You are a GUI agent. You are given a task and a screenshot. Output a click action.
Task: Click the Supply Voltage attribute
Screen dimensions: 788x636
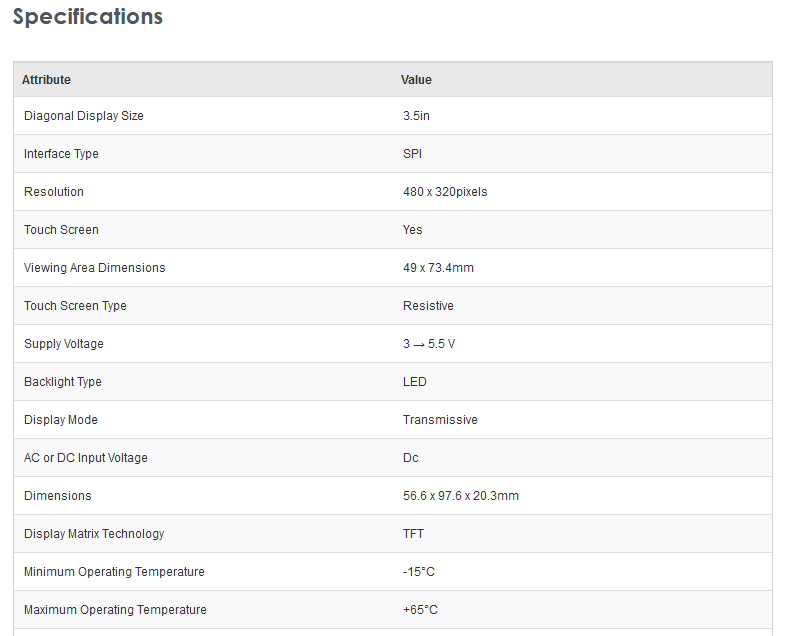click(64, 344)
